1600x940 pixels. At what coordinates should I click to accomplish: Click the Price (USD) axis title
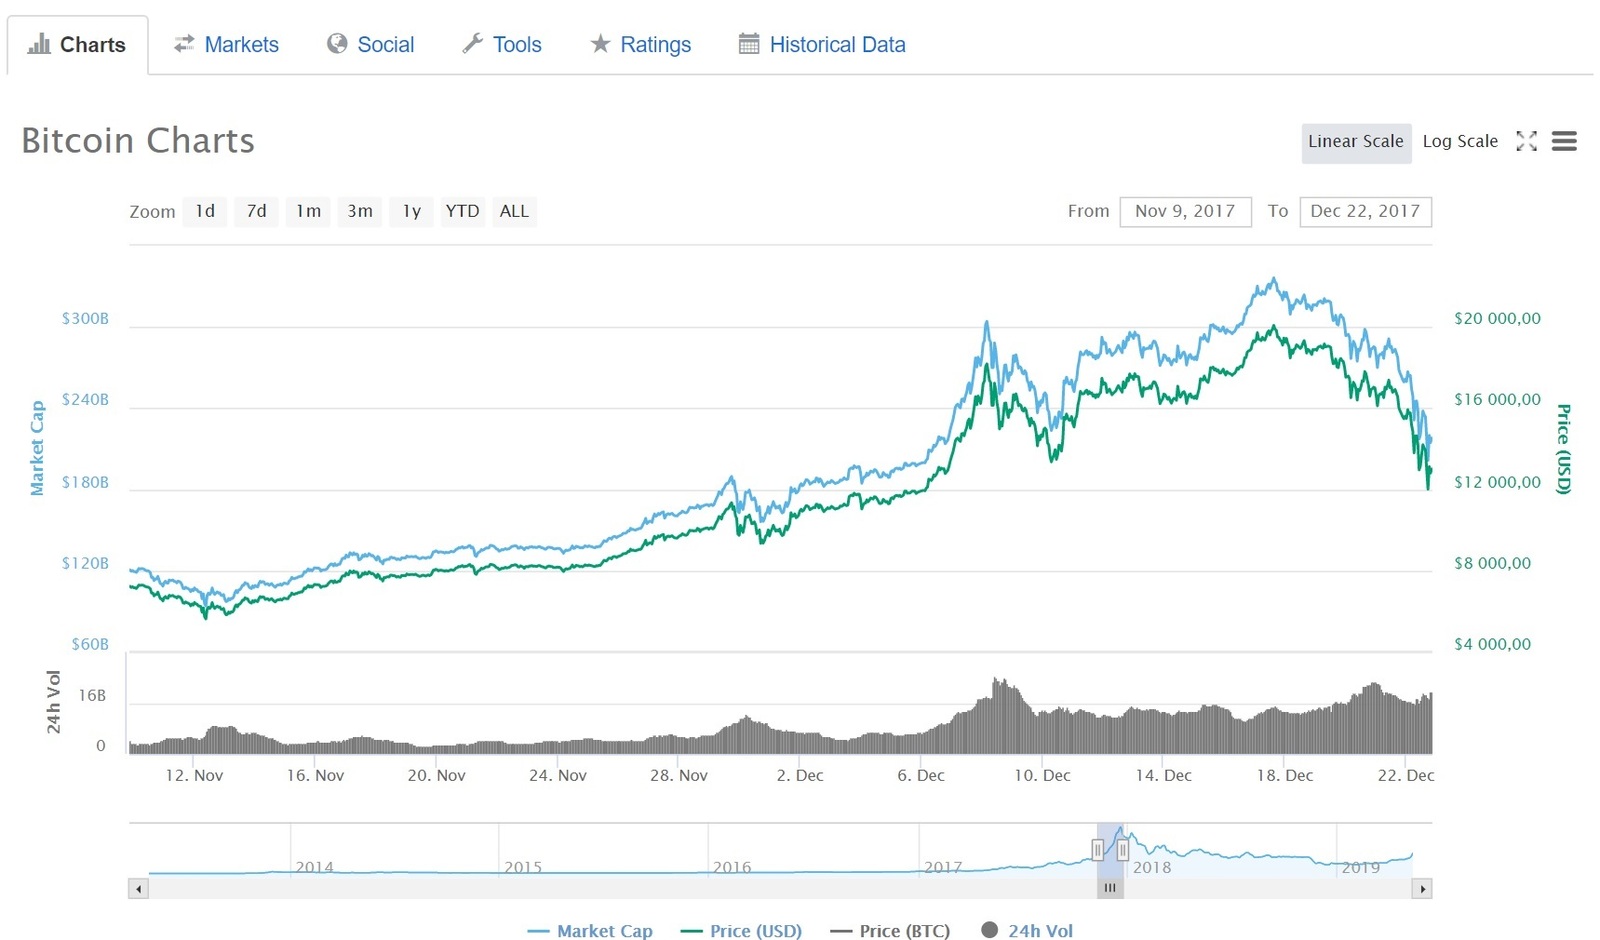1564,449
